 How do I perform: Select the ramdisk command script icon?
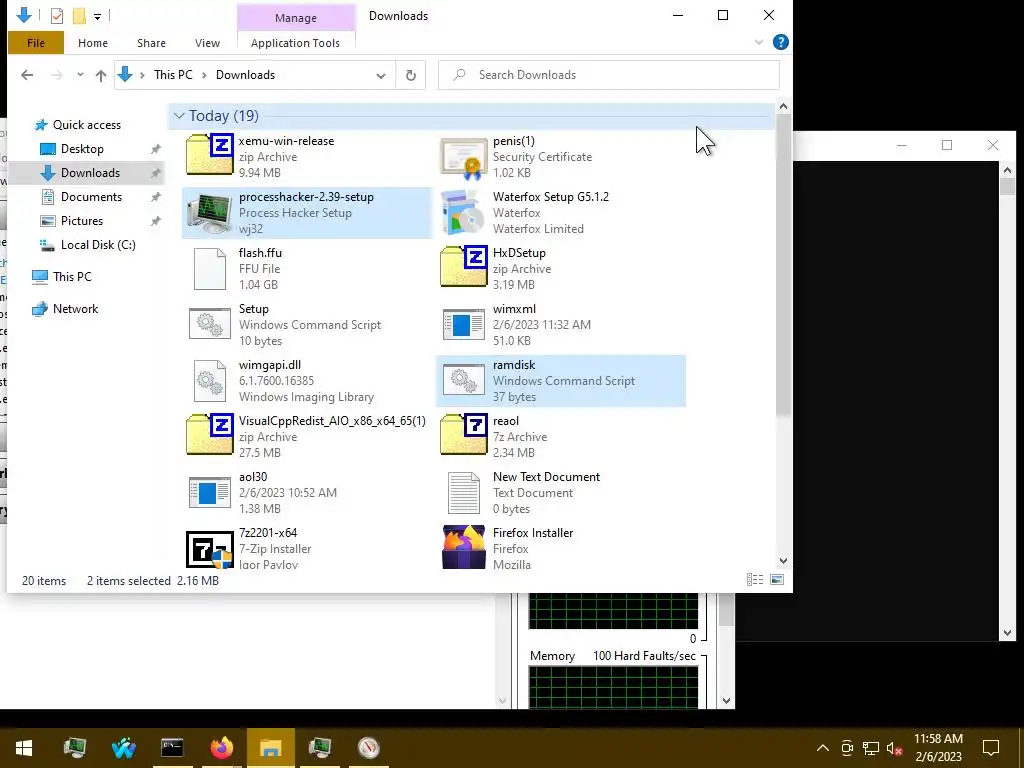(x=464, y=381)
